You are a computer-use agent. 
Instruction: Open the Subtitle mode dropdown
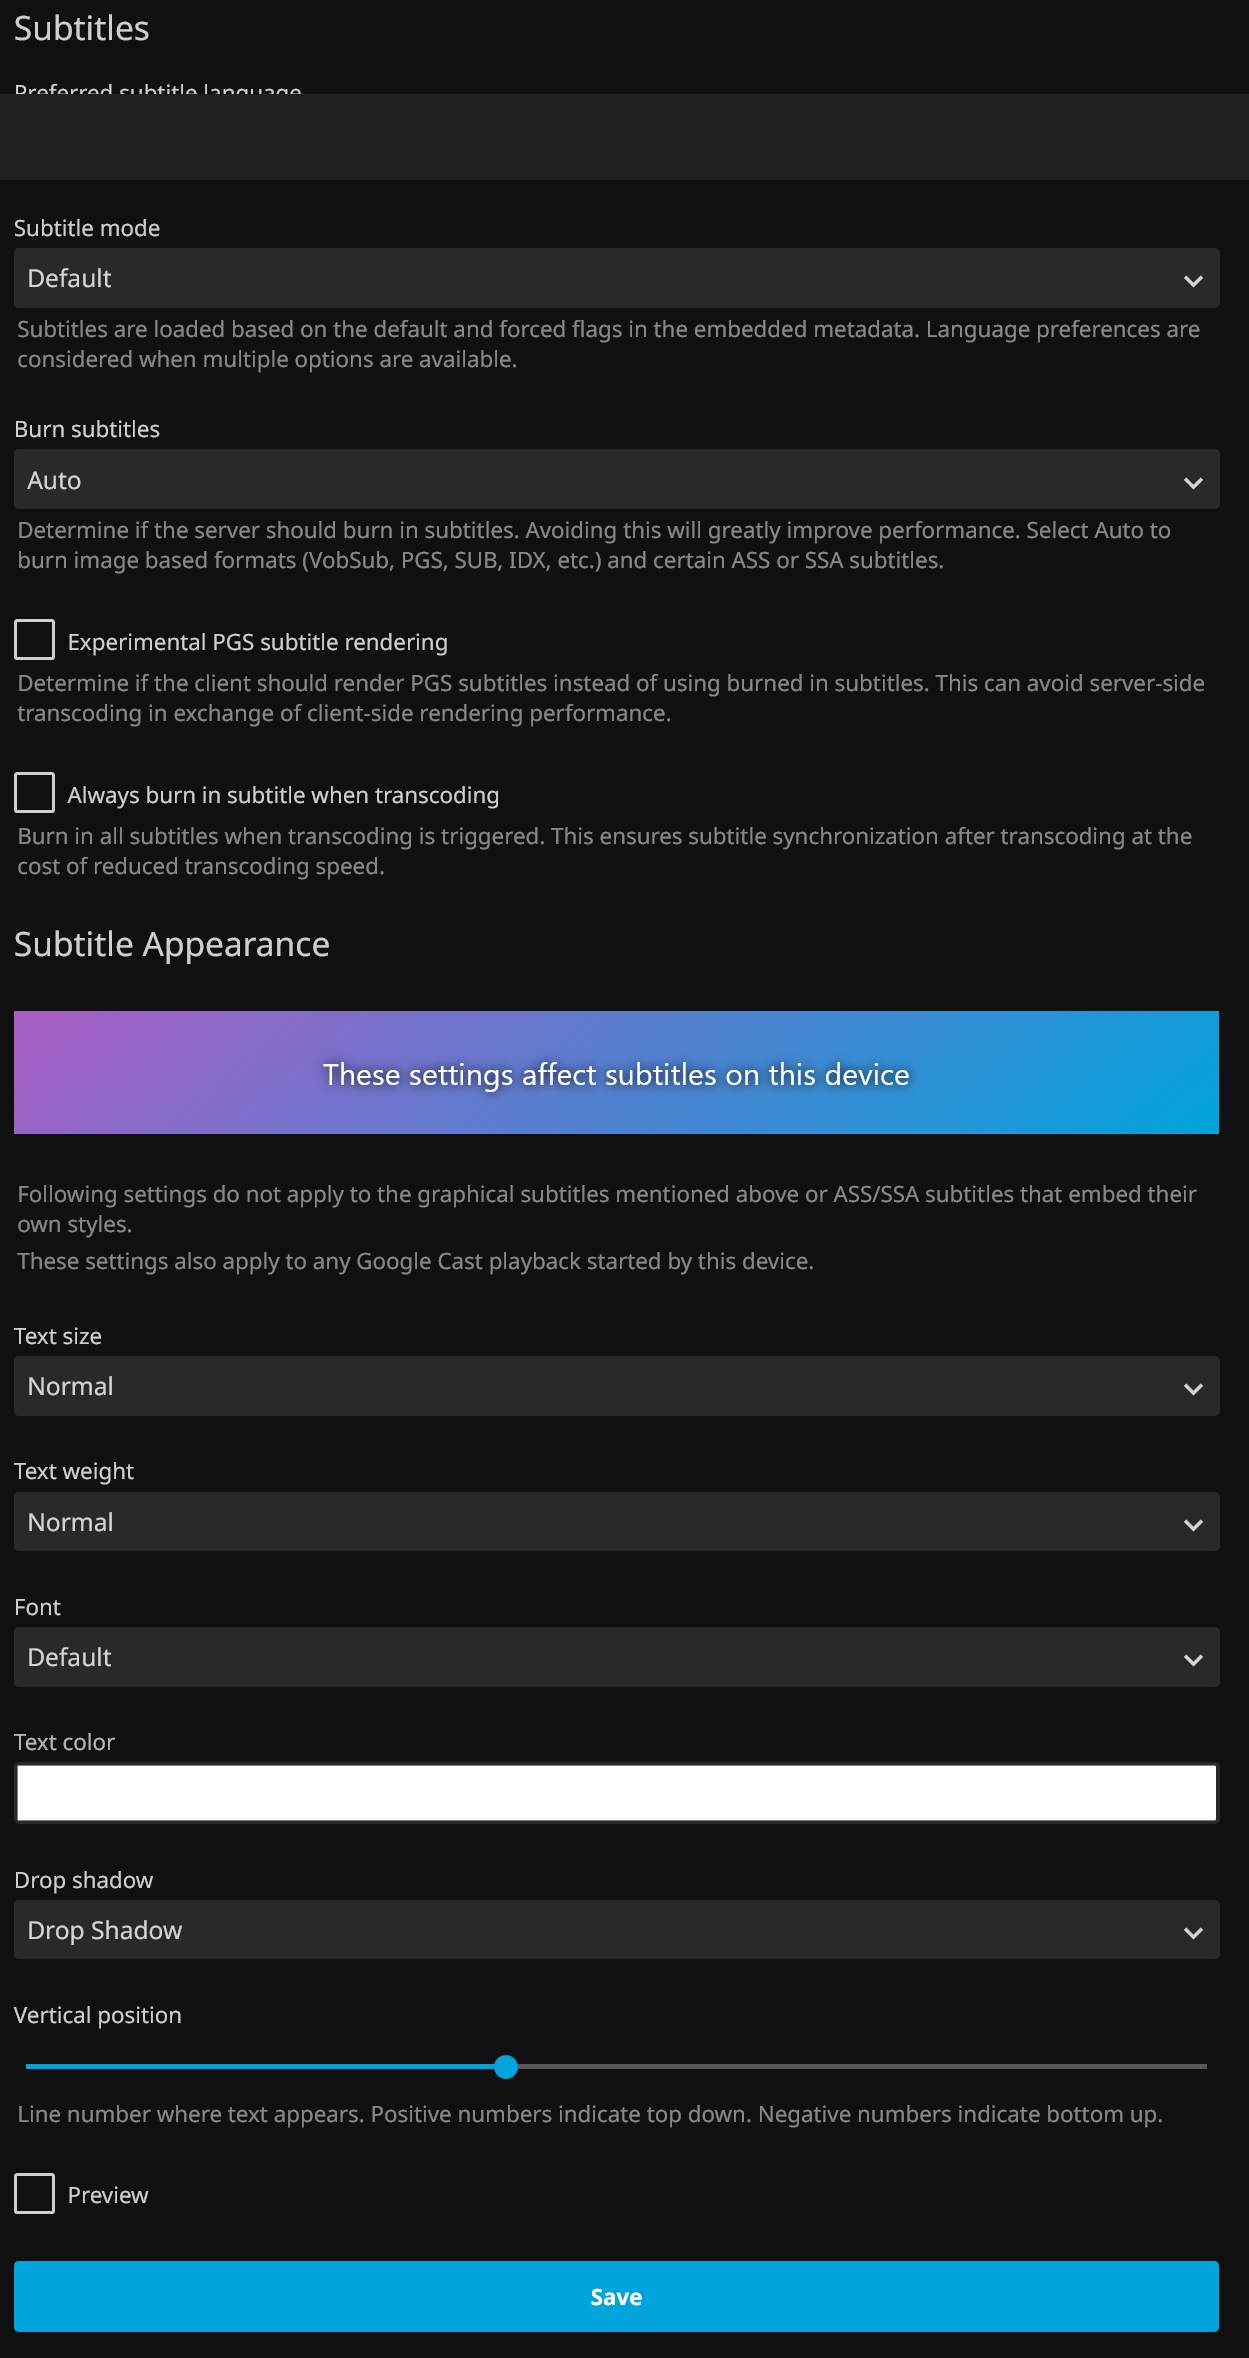tap(600, 278)
